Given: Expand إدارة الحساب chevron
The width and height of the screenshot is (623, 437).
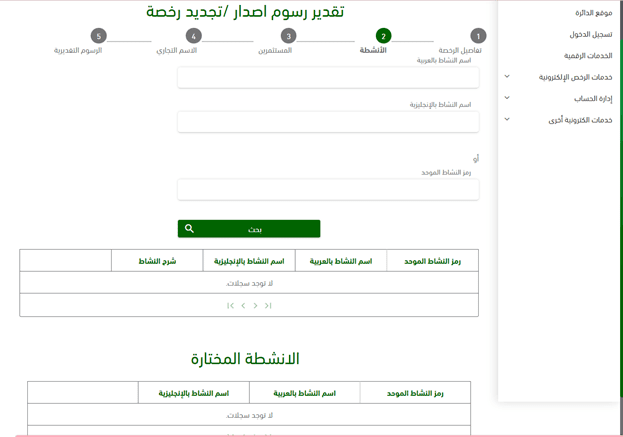Looking at the screenshot, I should [507, 98].
